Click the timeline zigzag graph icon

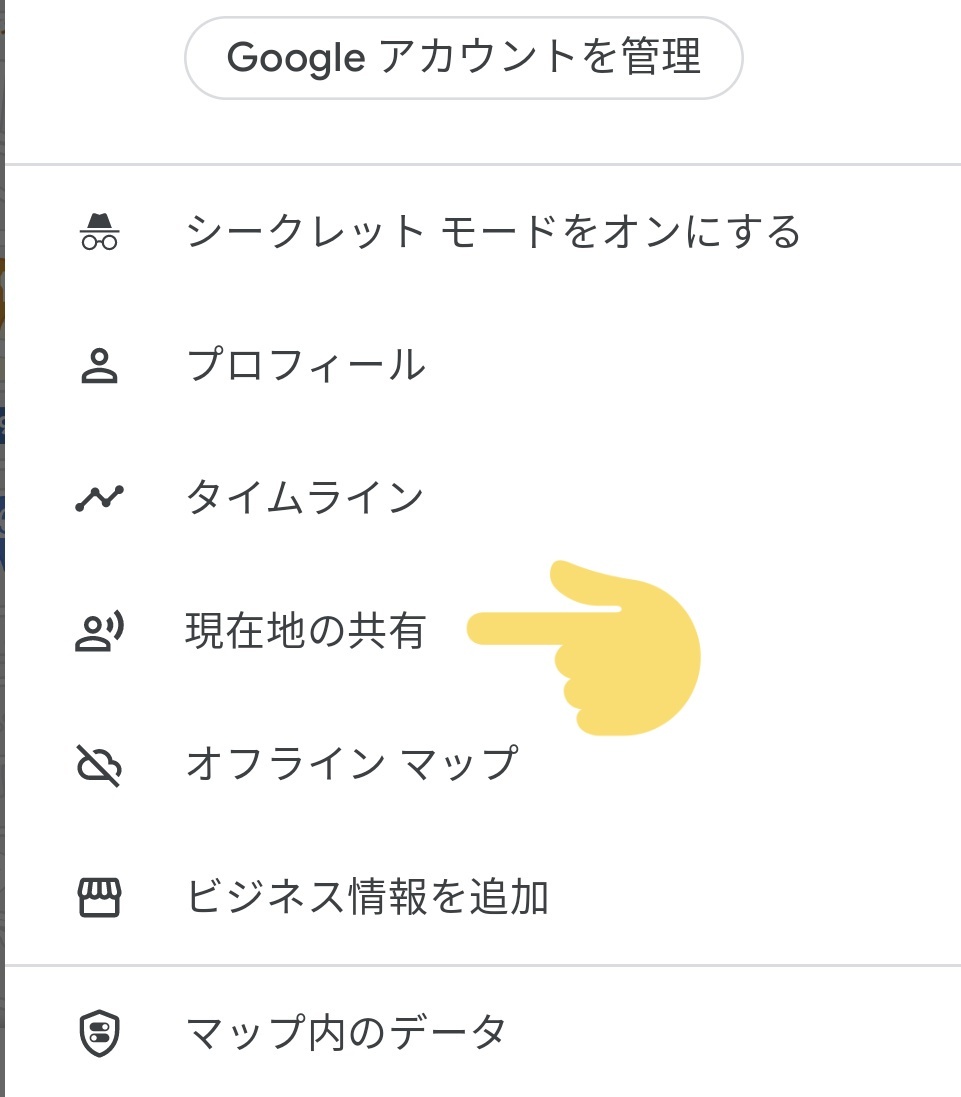(99, 498)
